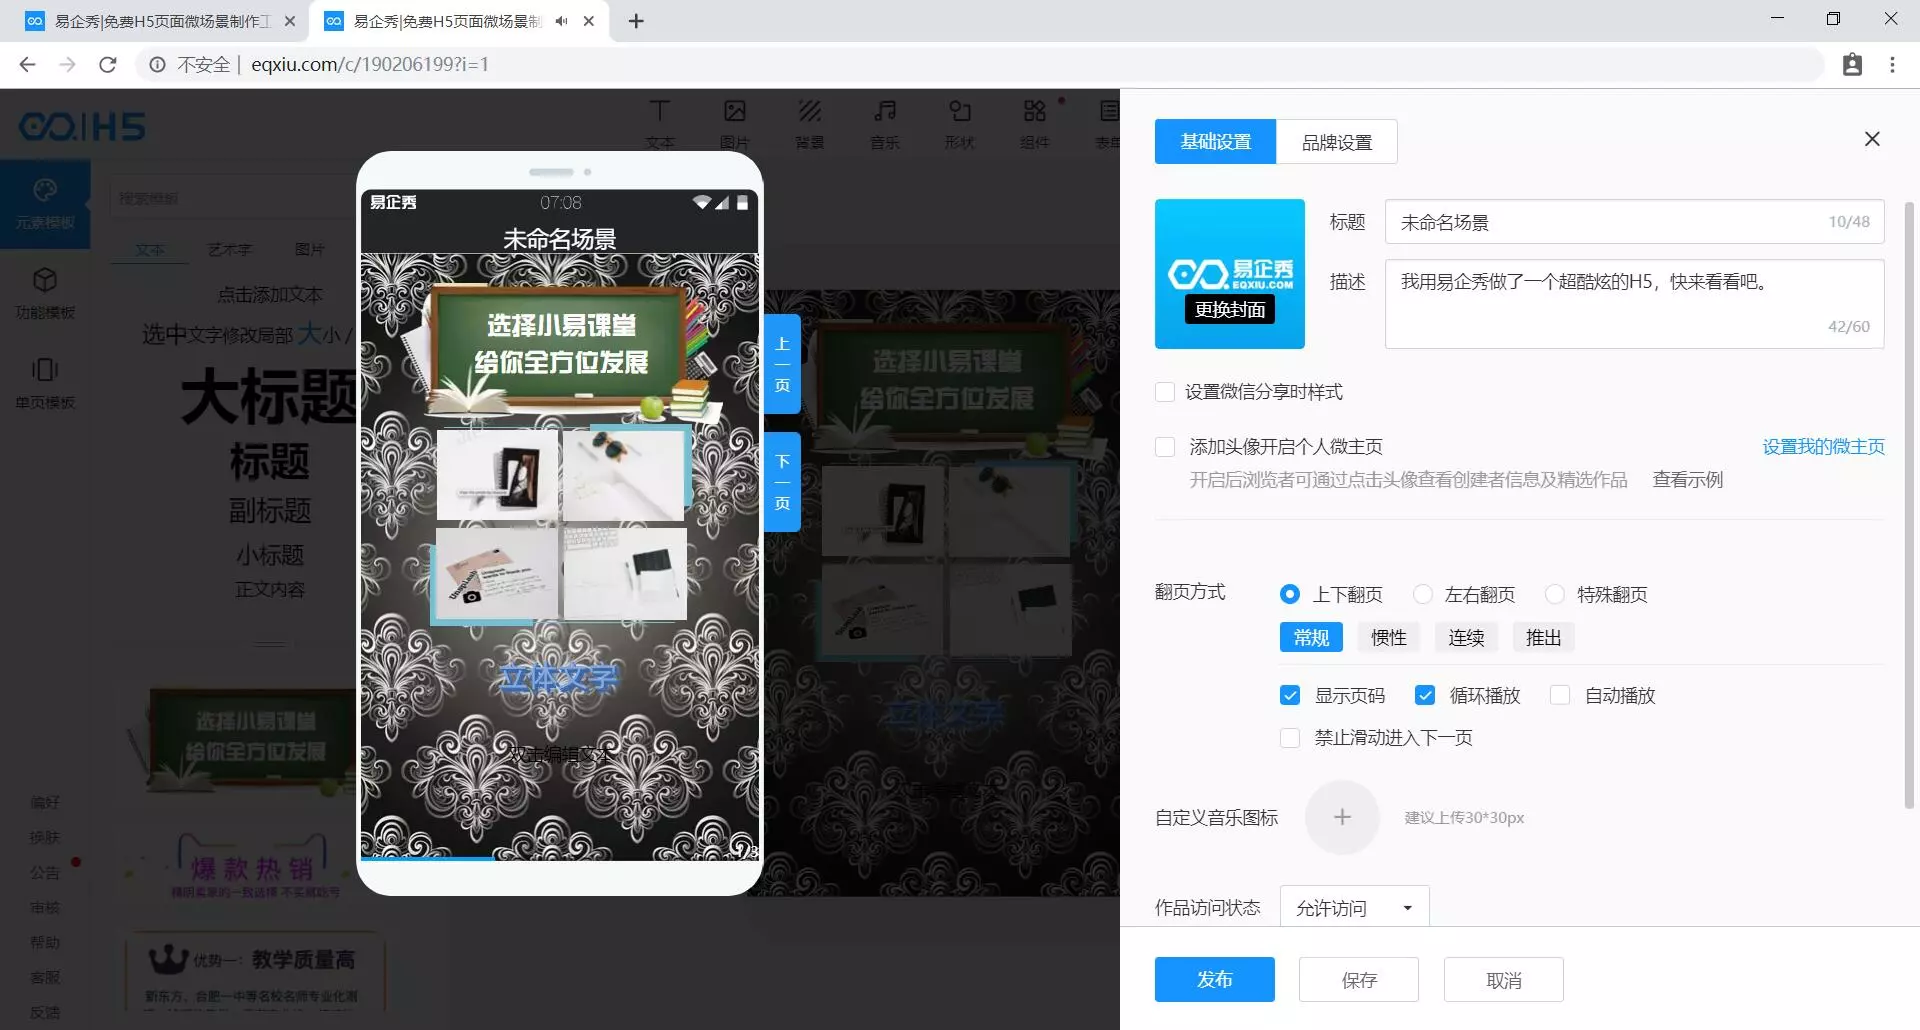The width and height of the screenshot is (1920, 1030).
Task: Select the 上下翻页 radio button
Action: click(1290, 594)
